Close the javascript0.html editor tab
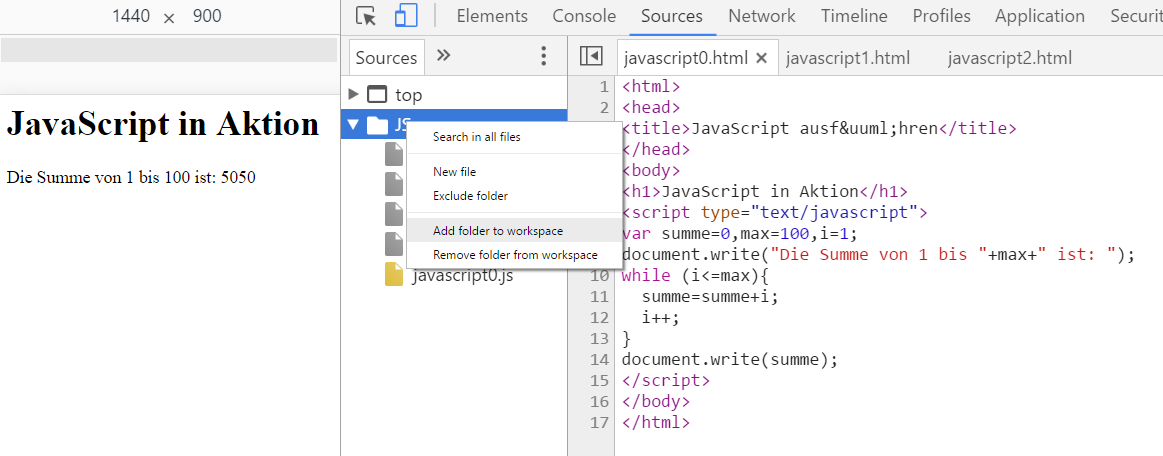This screenshot has height=456, width=1163. click(761, 58)
